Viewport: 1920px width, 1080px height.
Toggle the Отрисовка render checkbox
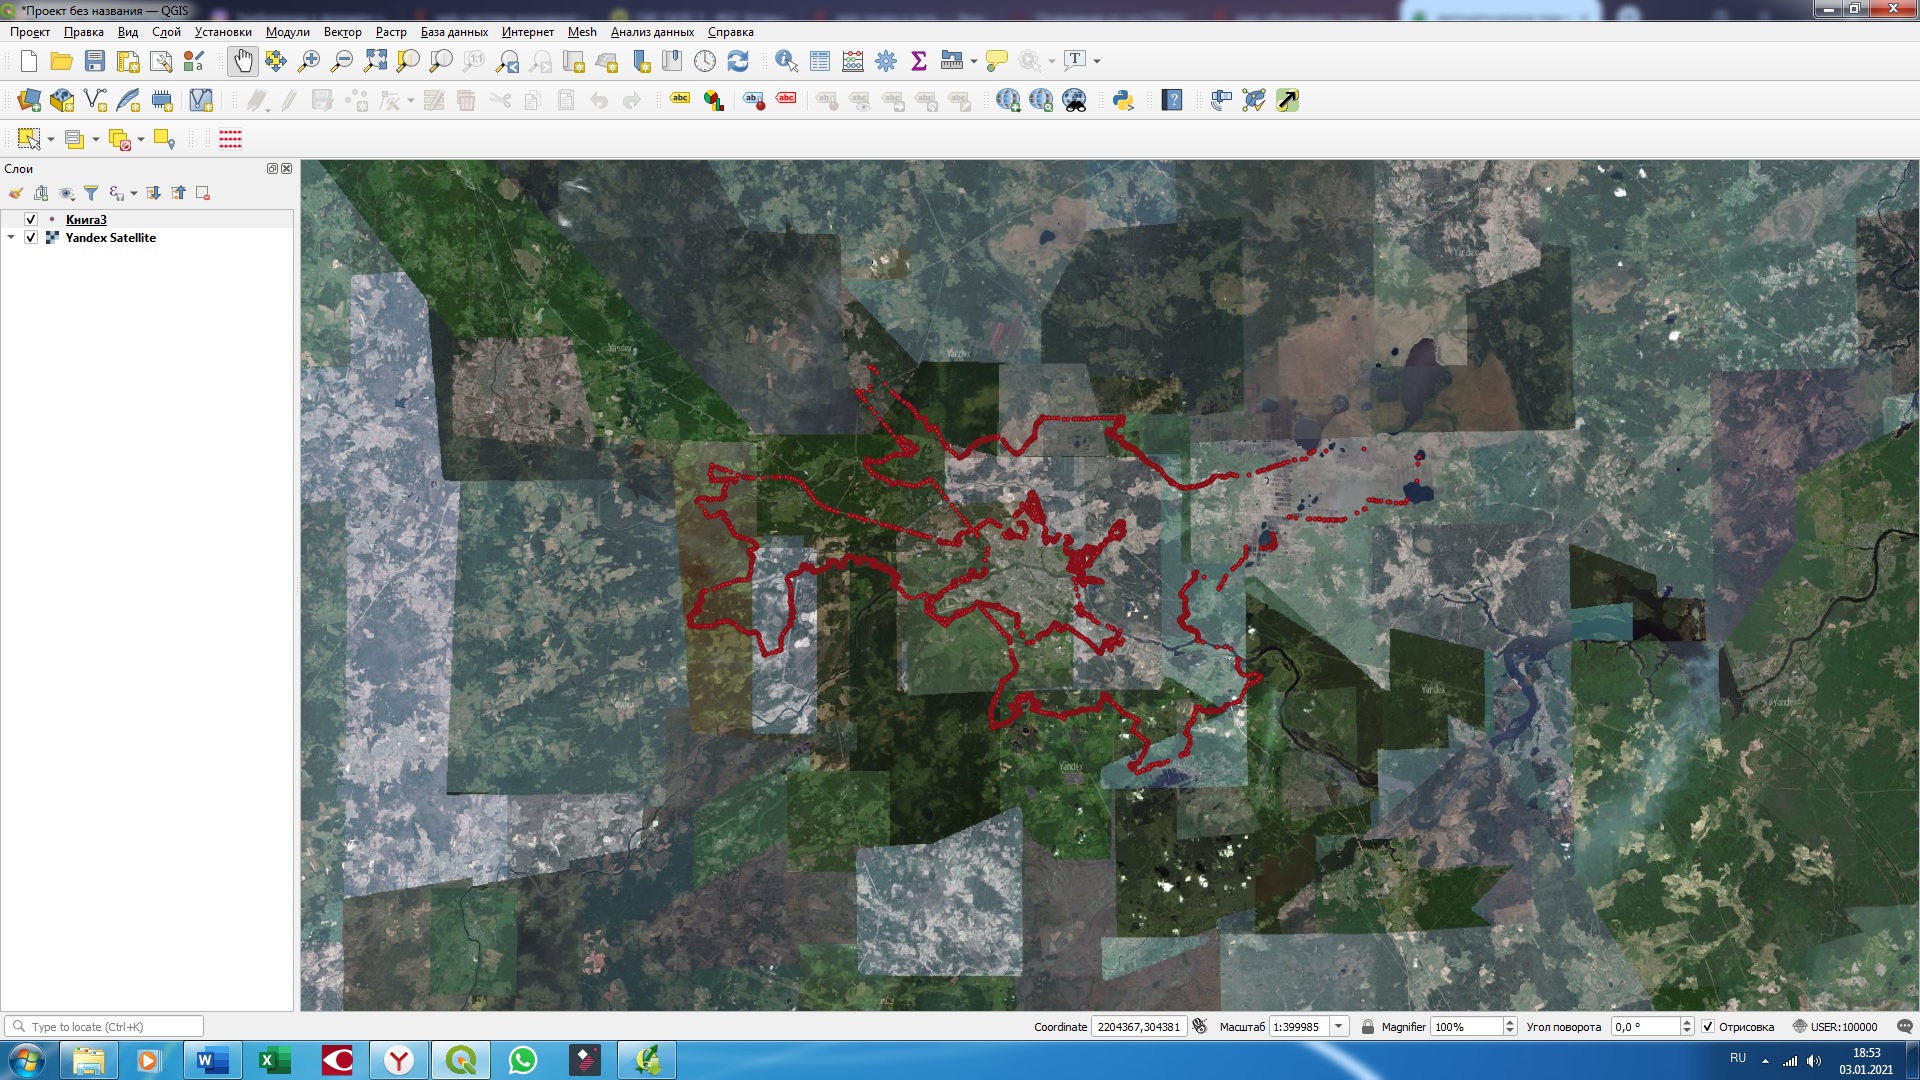pos(1708,1027)
